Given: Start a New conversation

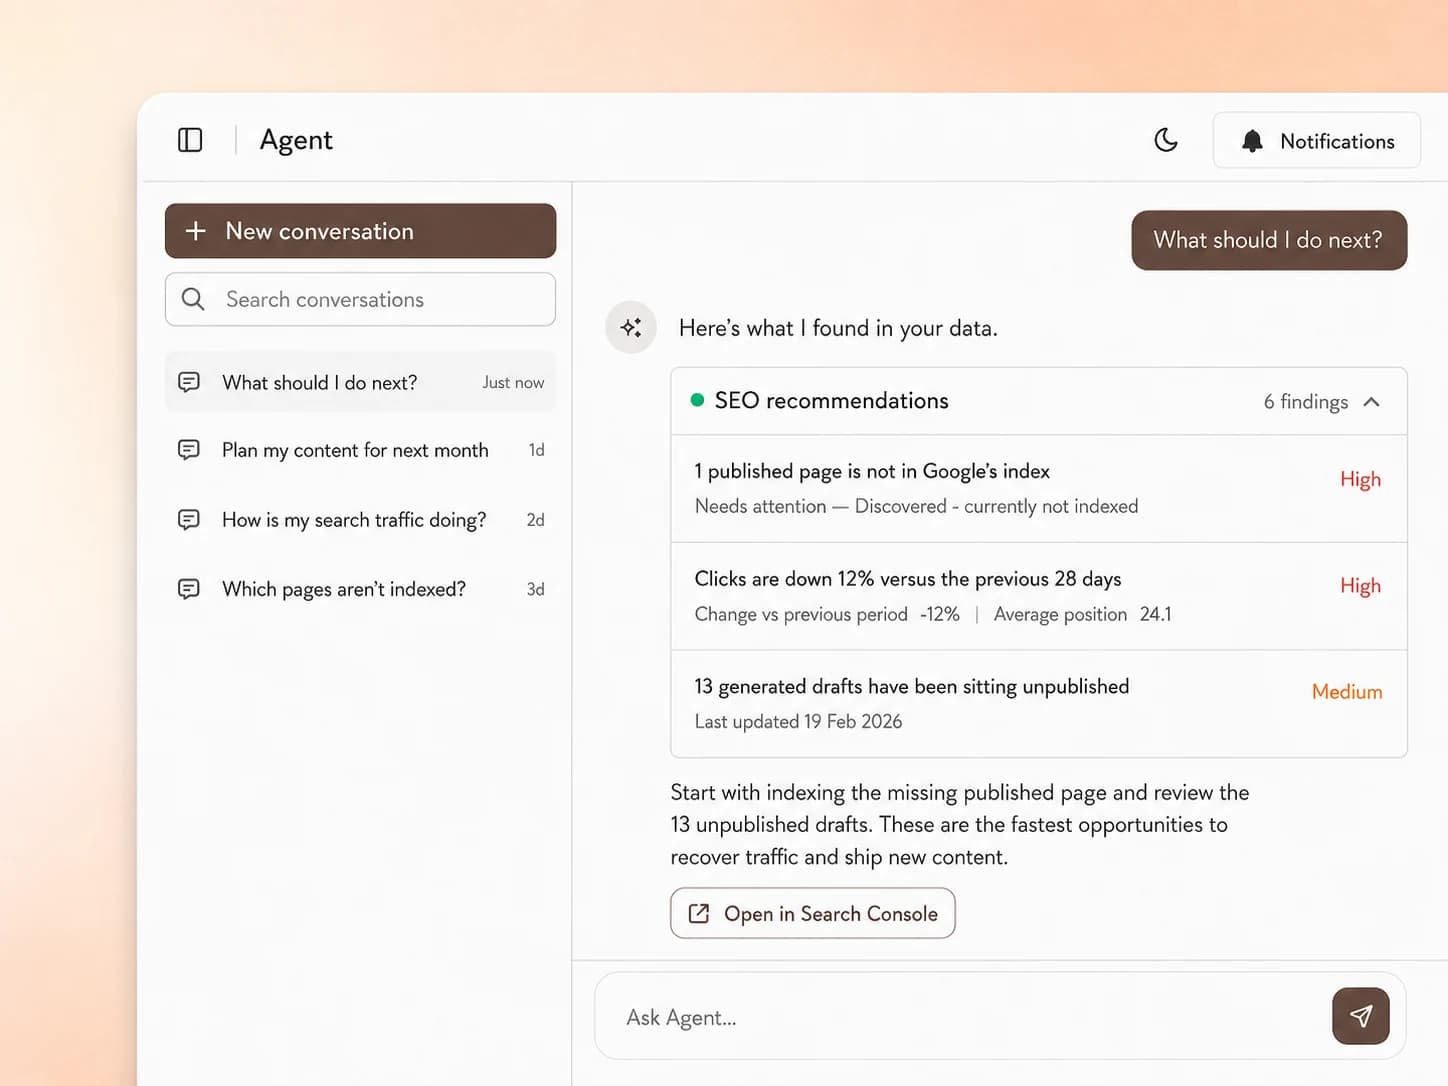Looking at the screenshot, I should click(x=360, y=231).
